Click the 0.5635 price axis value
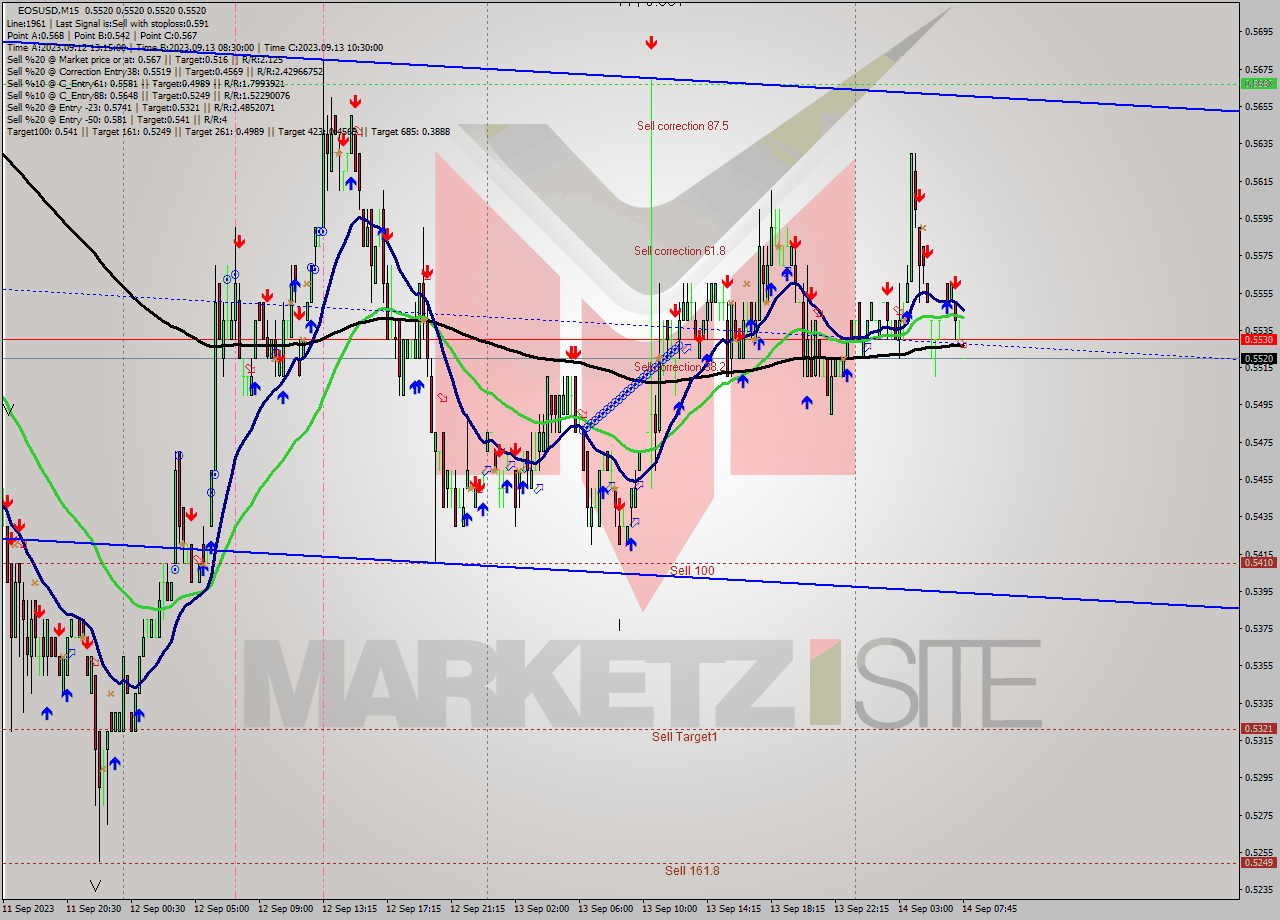The width and height of the screenshot is (1280, 920). 1259,144
